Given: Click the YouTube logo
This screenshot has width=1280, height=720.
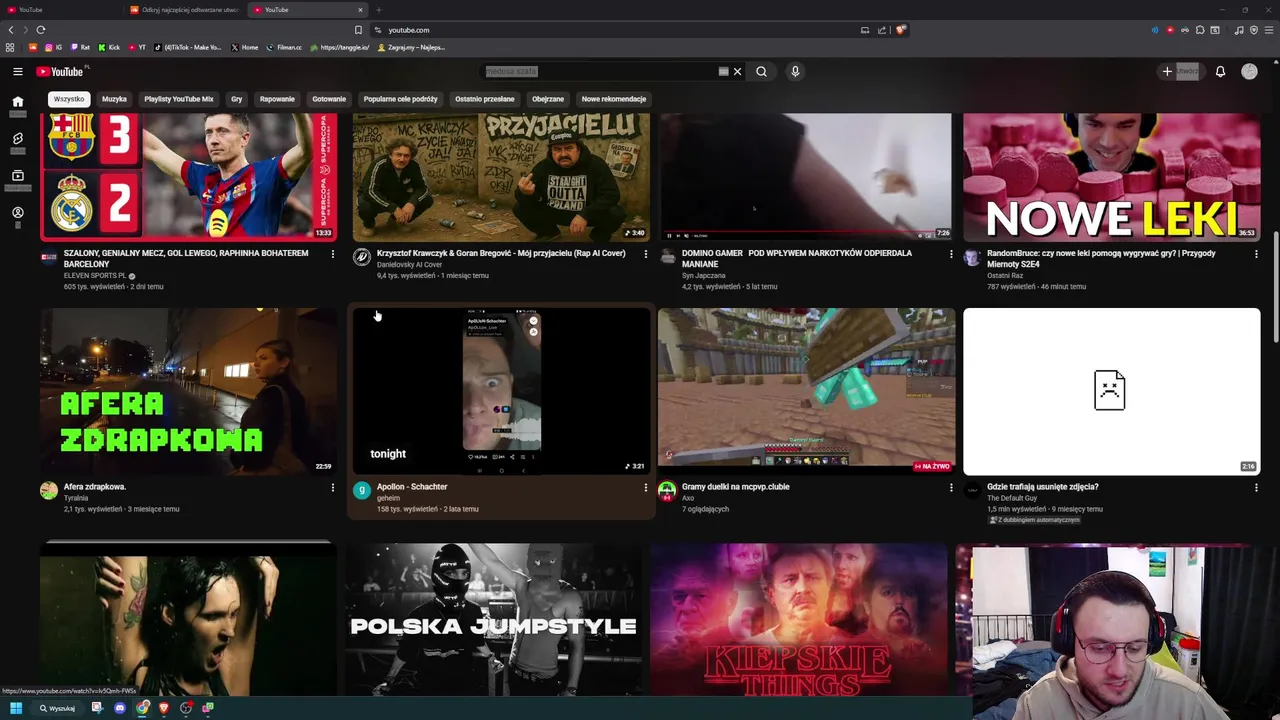Looking at the screenshot, I should tap(60, 71).
